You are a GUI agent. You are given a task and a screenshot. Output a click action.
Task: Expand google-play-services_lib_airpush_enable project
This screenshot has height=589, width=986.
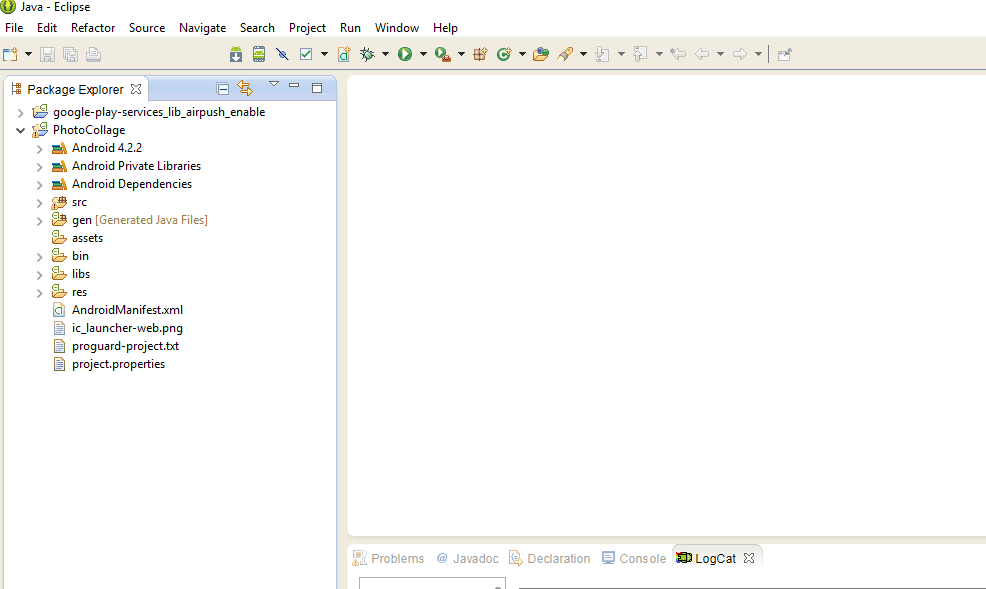20,112
